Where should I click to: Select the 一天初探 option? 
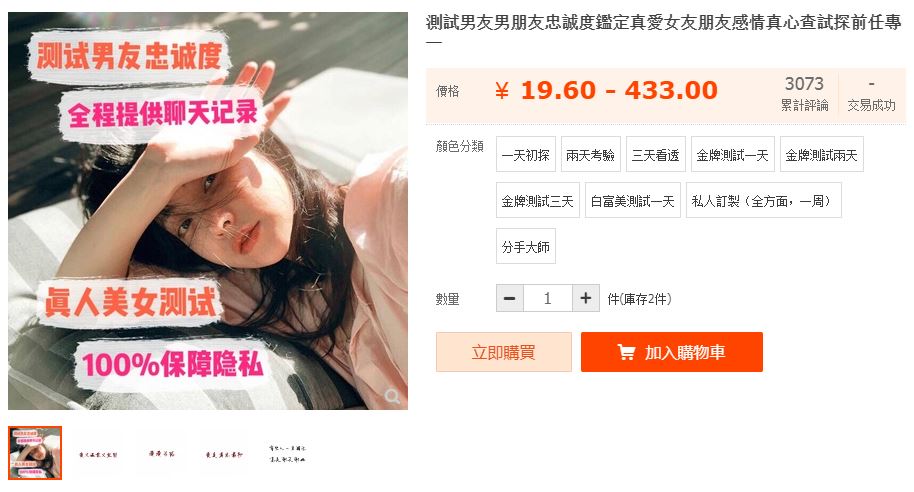[526, 154]
